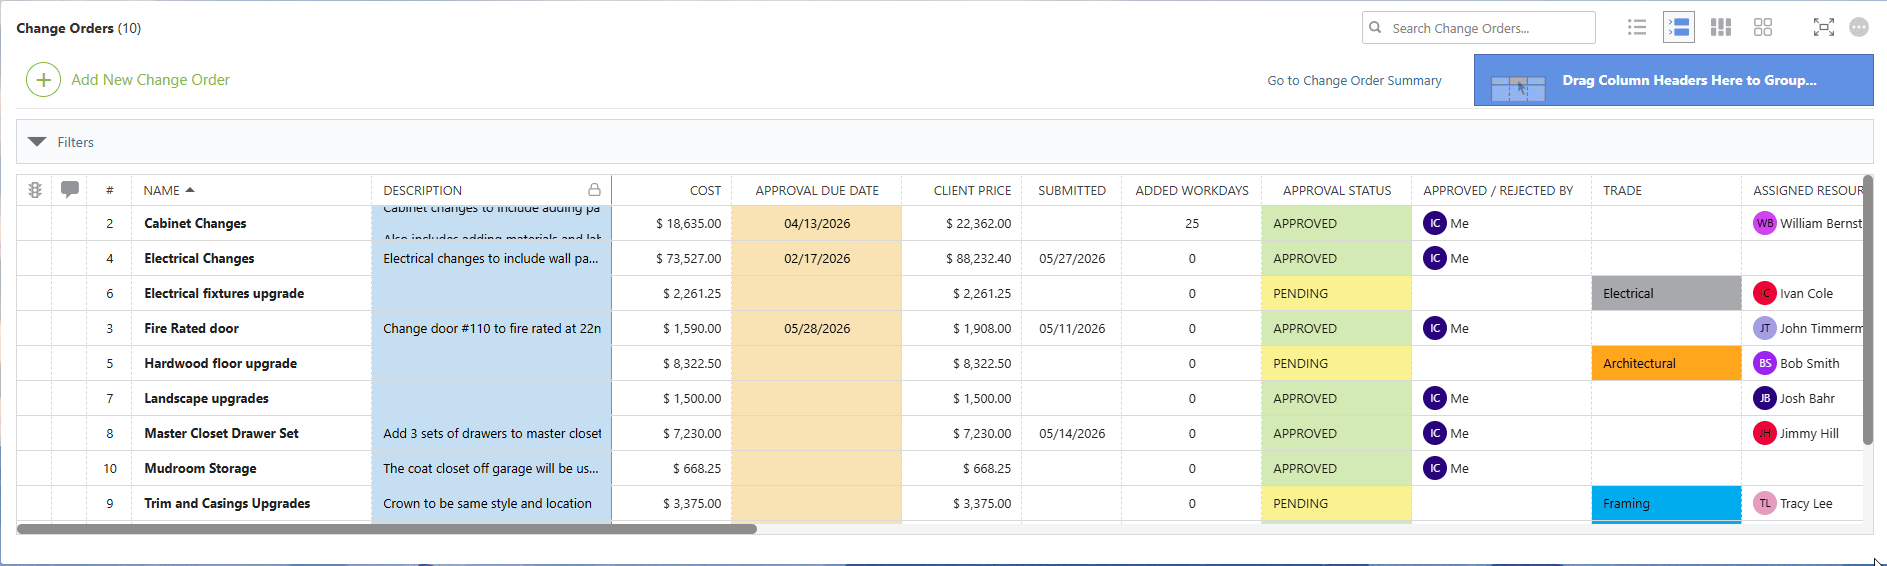The height and width of the screenshot is (566, 1887).
Task: Sort by ASSIGNED RESOURCE column header
Action: click(1808, 190)
